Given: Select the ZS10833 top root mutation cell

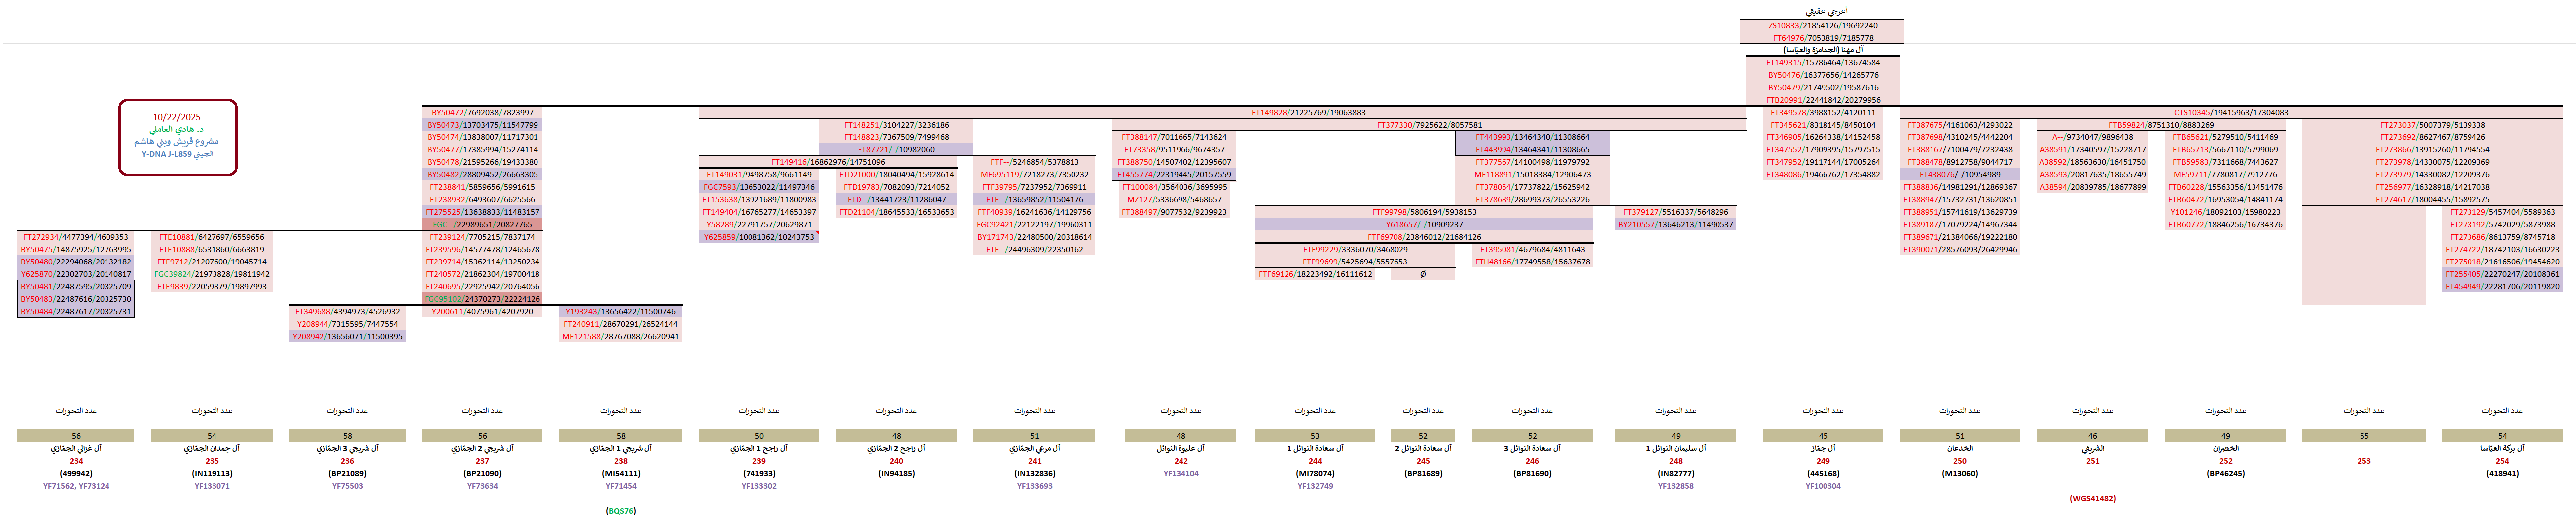Looking at the screenshot, I should [x=1822, y=26].
